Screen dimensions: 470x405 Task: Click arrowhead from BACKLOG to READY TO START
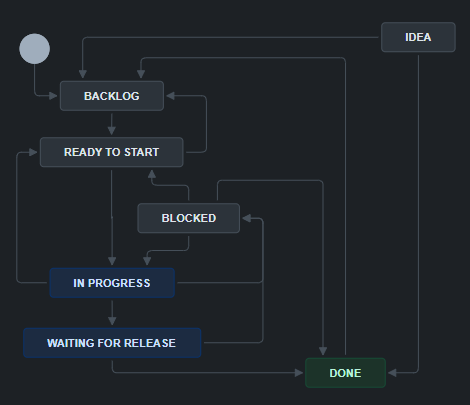[112, 130]
